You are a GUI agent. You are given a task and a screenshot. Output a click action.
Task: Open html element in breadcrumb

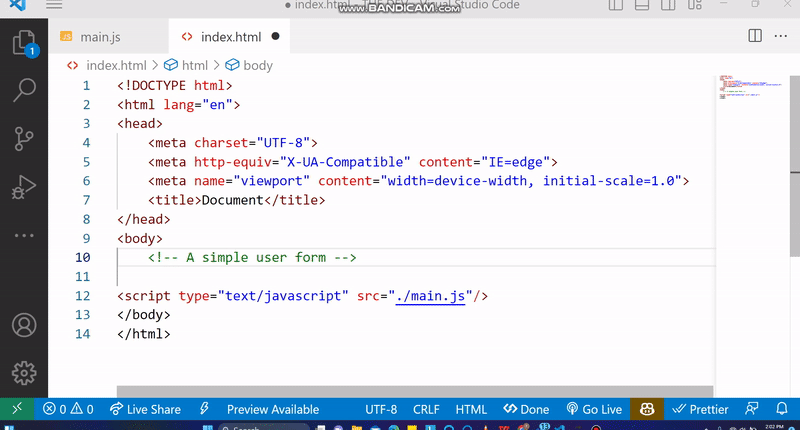coord(194,65)
